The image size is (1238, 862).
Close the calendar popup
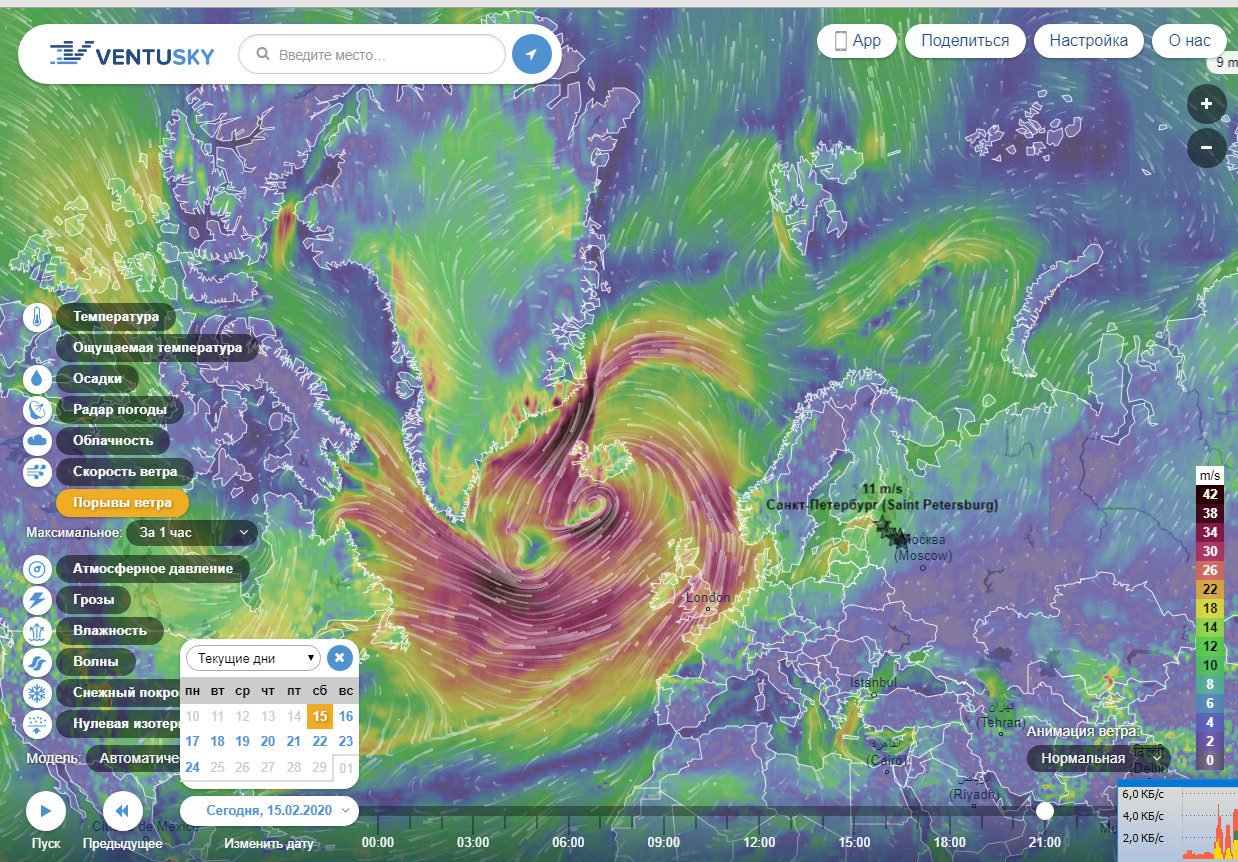pyautogui.click(x=339, y=657)
